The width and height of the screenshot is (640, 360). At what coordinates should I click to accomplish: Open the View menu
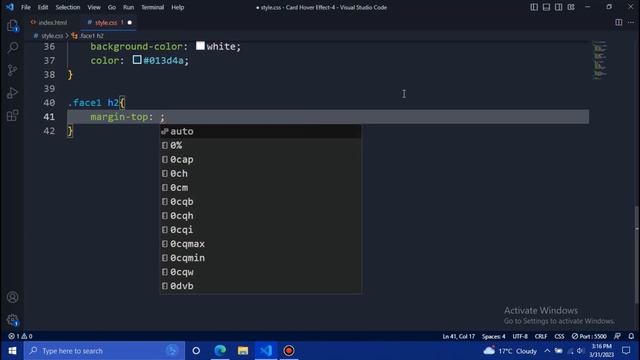click(x=94, y=7)
